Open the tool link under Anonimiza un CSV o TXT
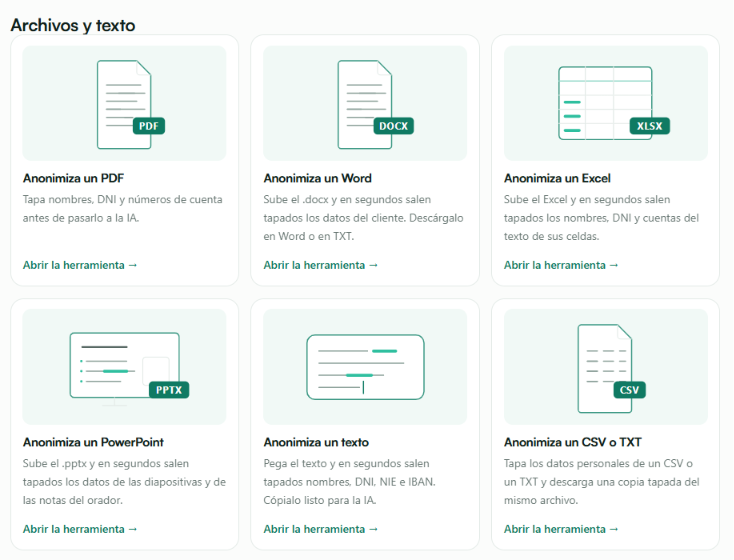Screen dimensions: 734x560 point(561,529)
